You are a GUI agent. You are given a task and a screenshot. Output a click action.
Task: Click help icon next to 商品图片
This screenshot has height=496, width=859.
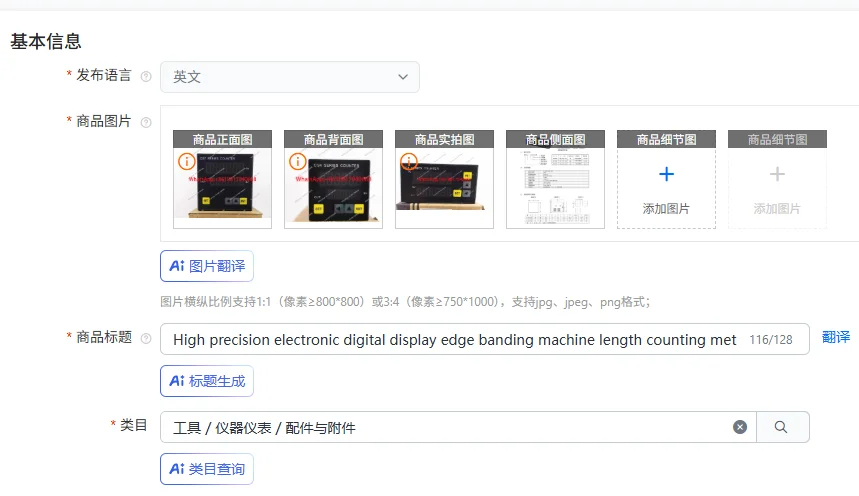point(146,122)
